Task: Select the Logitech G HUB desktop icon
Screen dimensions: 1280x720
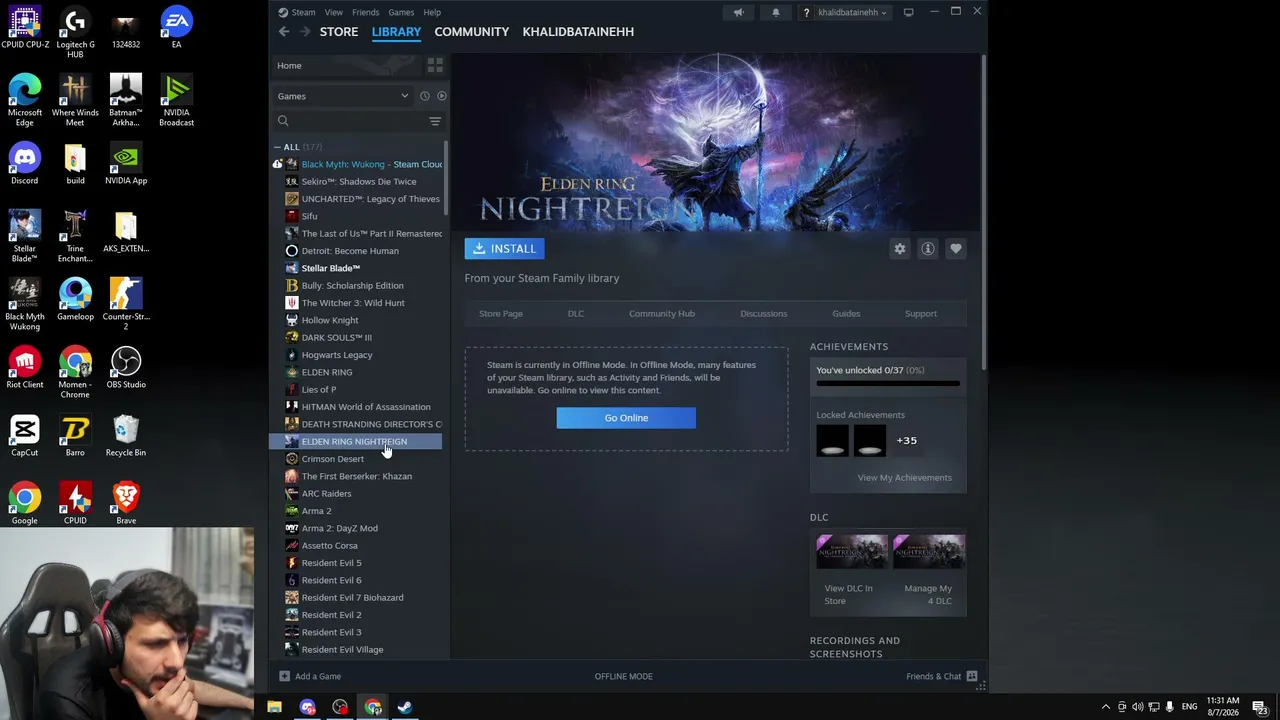Action: (75, 32)
